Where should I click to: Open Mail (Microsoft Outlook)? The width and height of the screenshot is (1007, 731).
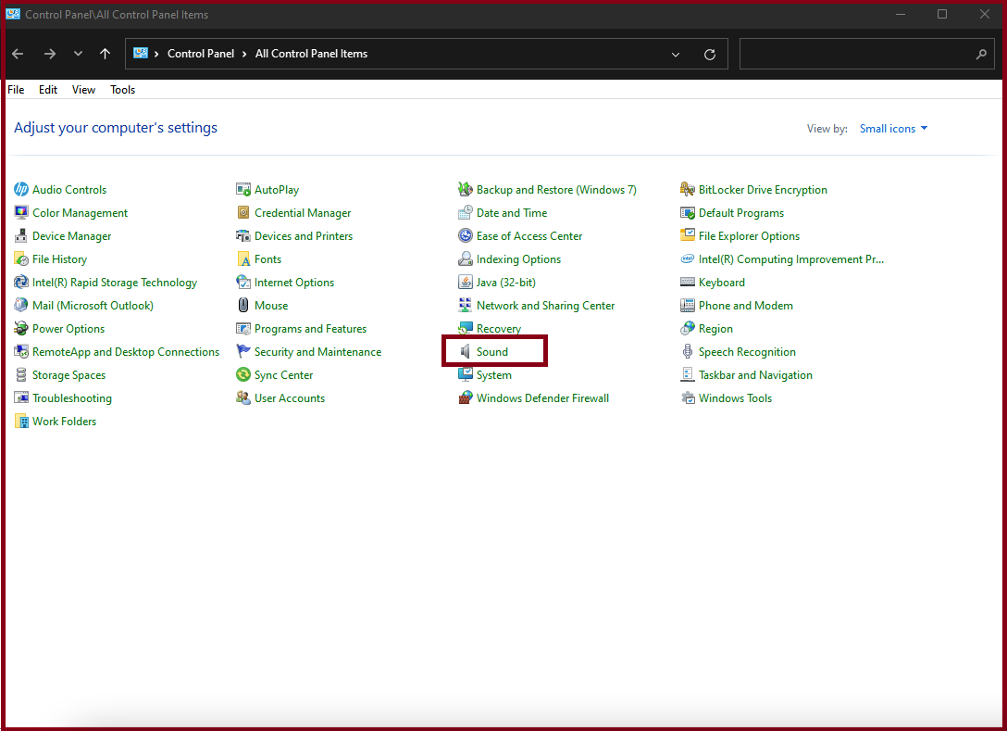coord(93,306)
